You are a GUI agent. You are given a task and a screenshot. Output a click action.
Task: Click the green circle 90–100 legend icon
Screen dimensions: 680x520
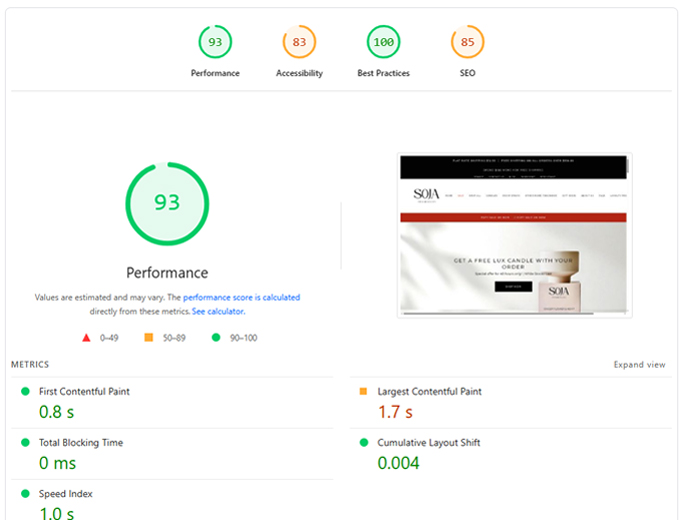tap(216, 338)
